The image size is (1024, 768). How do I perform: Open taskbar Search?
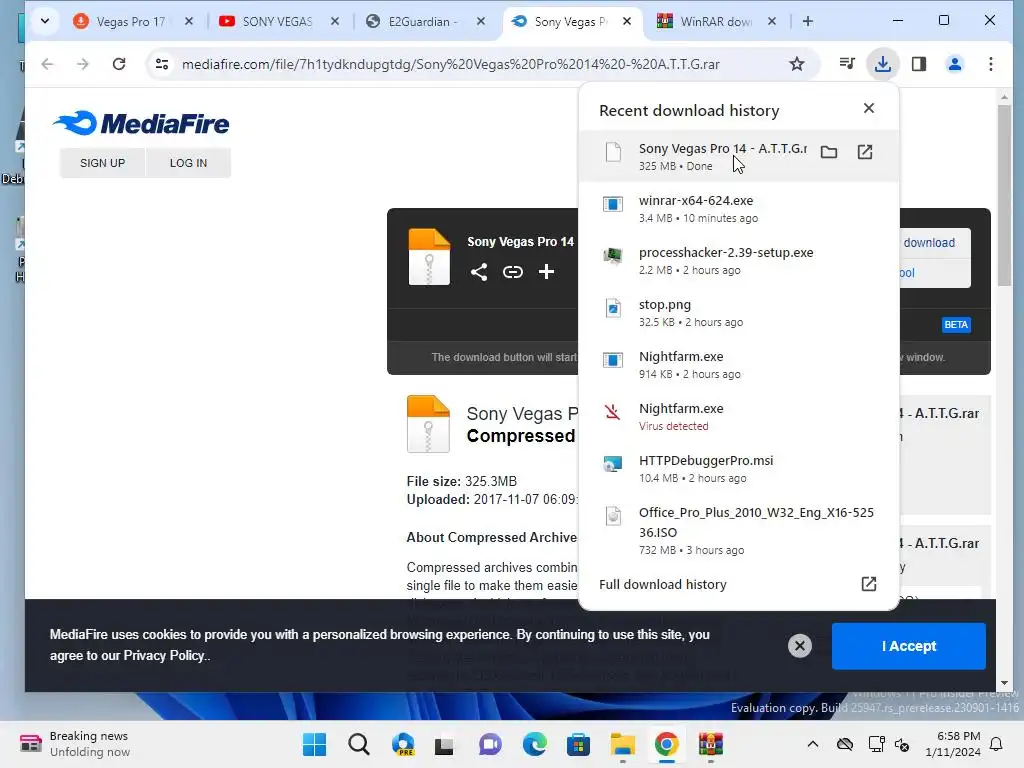click(x=359, y=744)
